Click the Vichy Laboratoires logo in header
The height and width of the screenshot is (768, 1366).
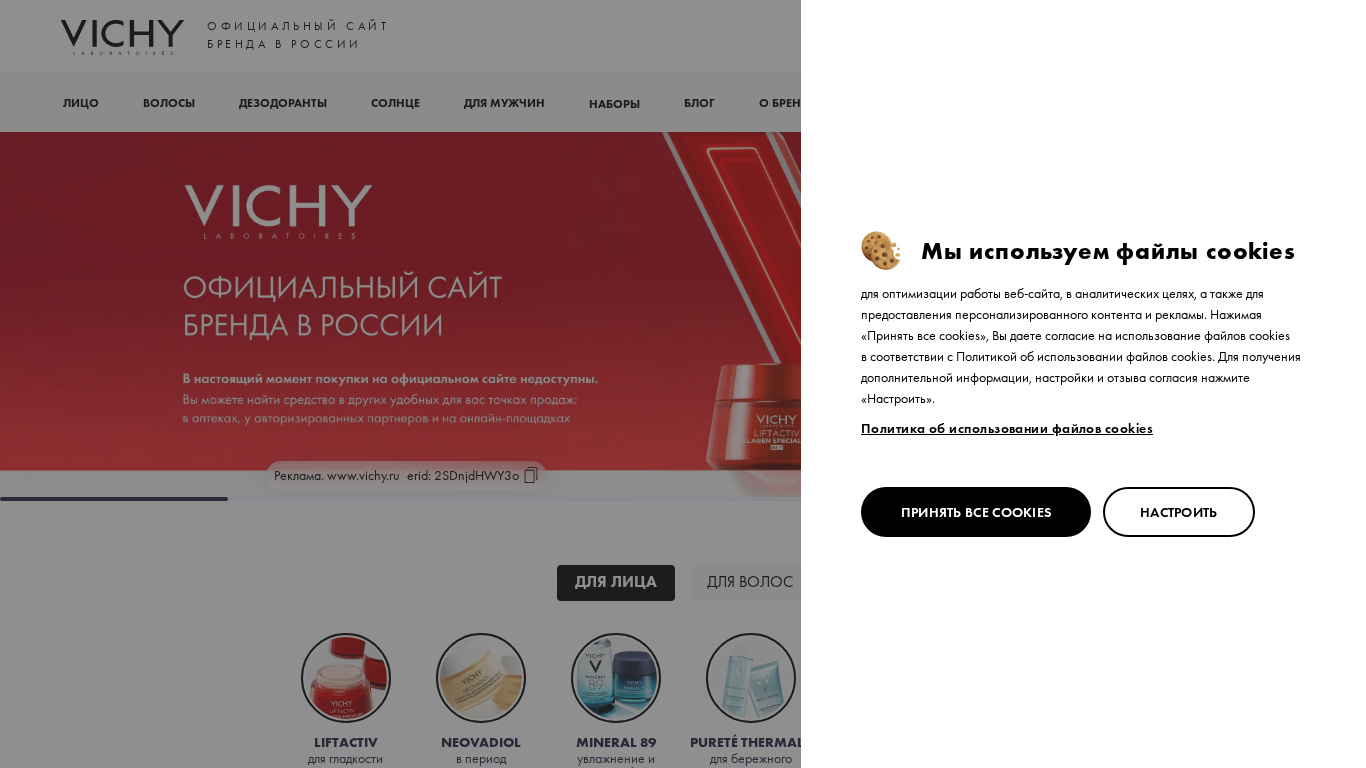coord(122,37)
